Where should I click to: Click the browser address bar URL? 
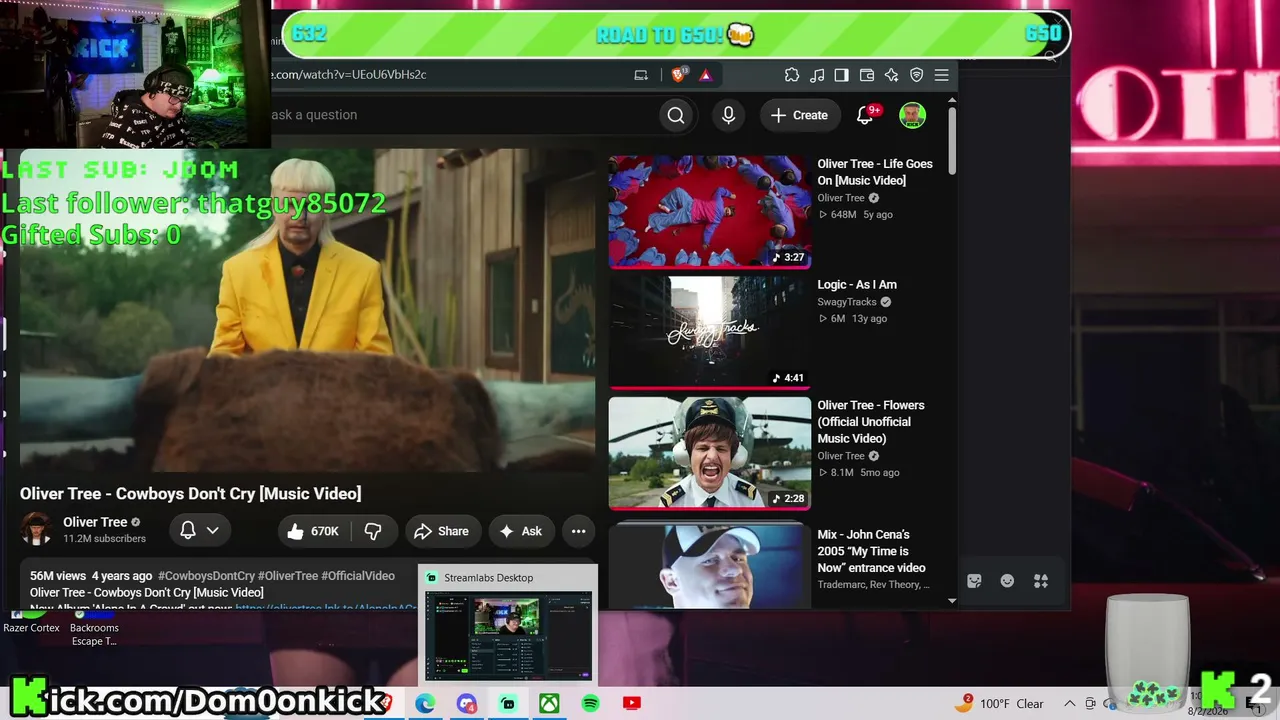(349, 75)
